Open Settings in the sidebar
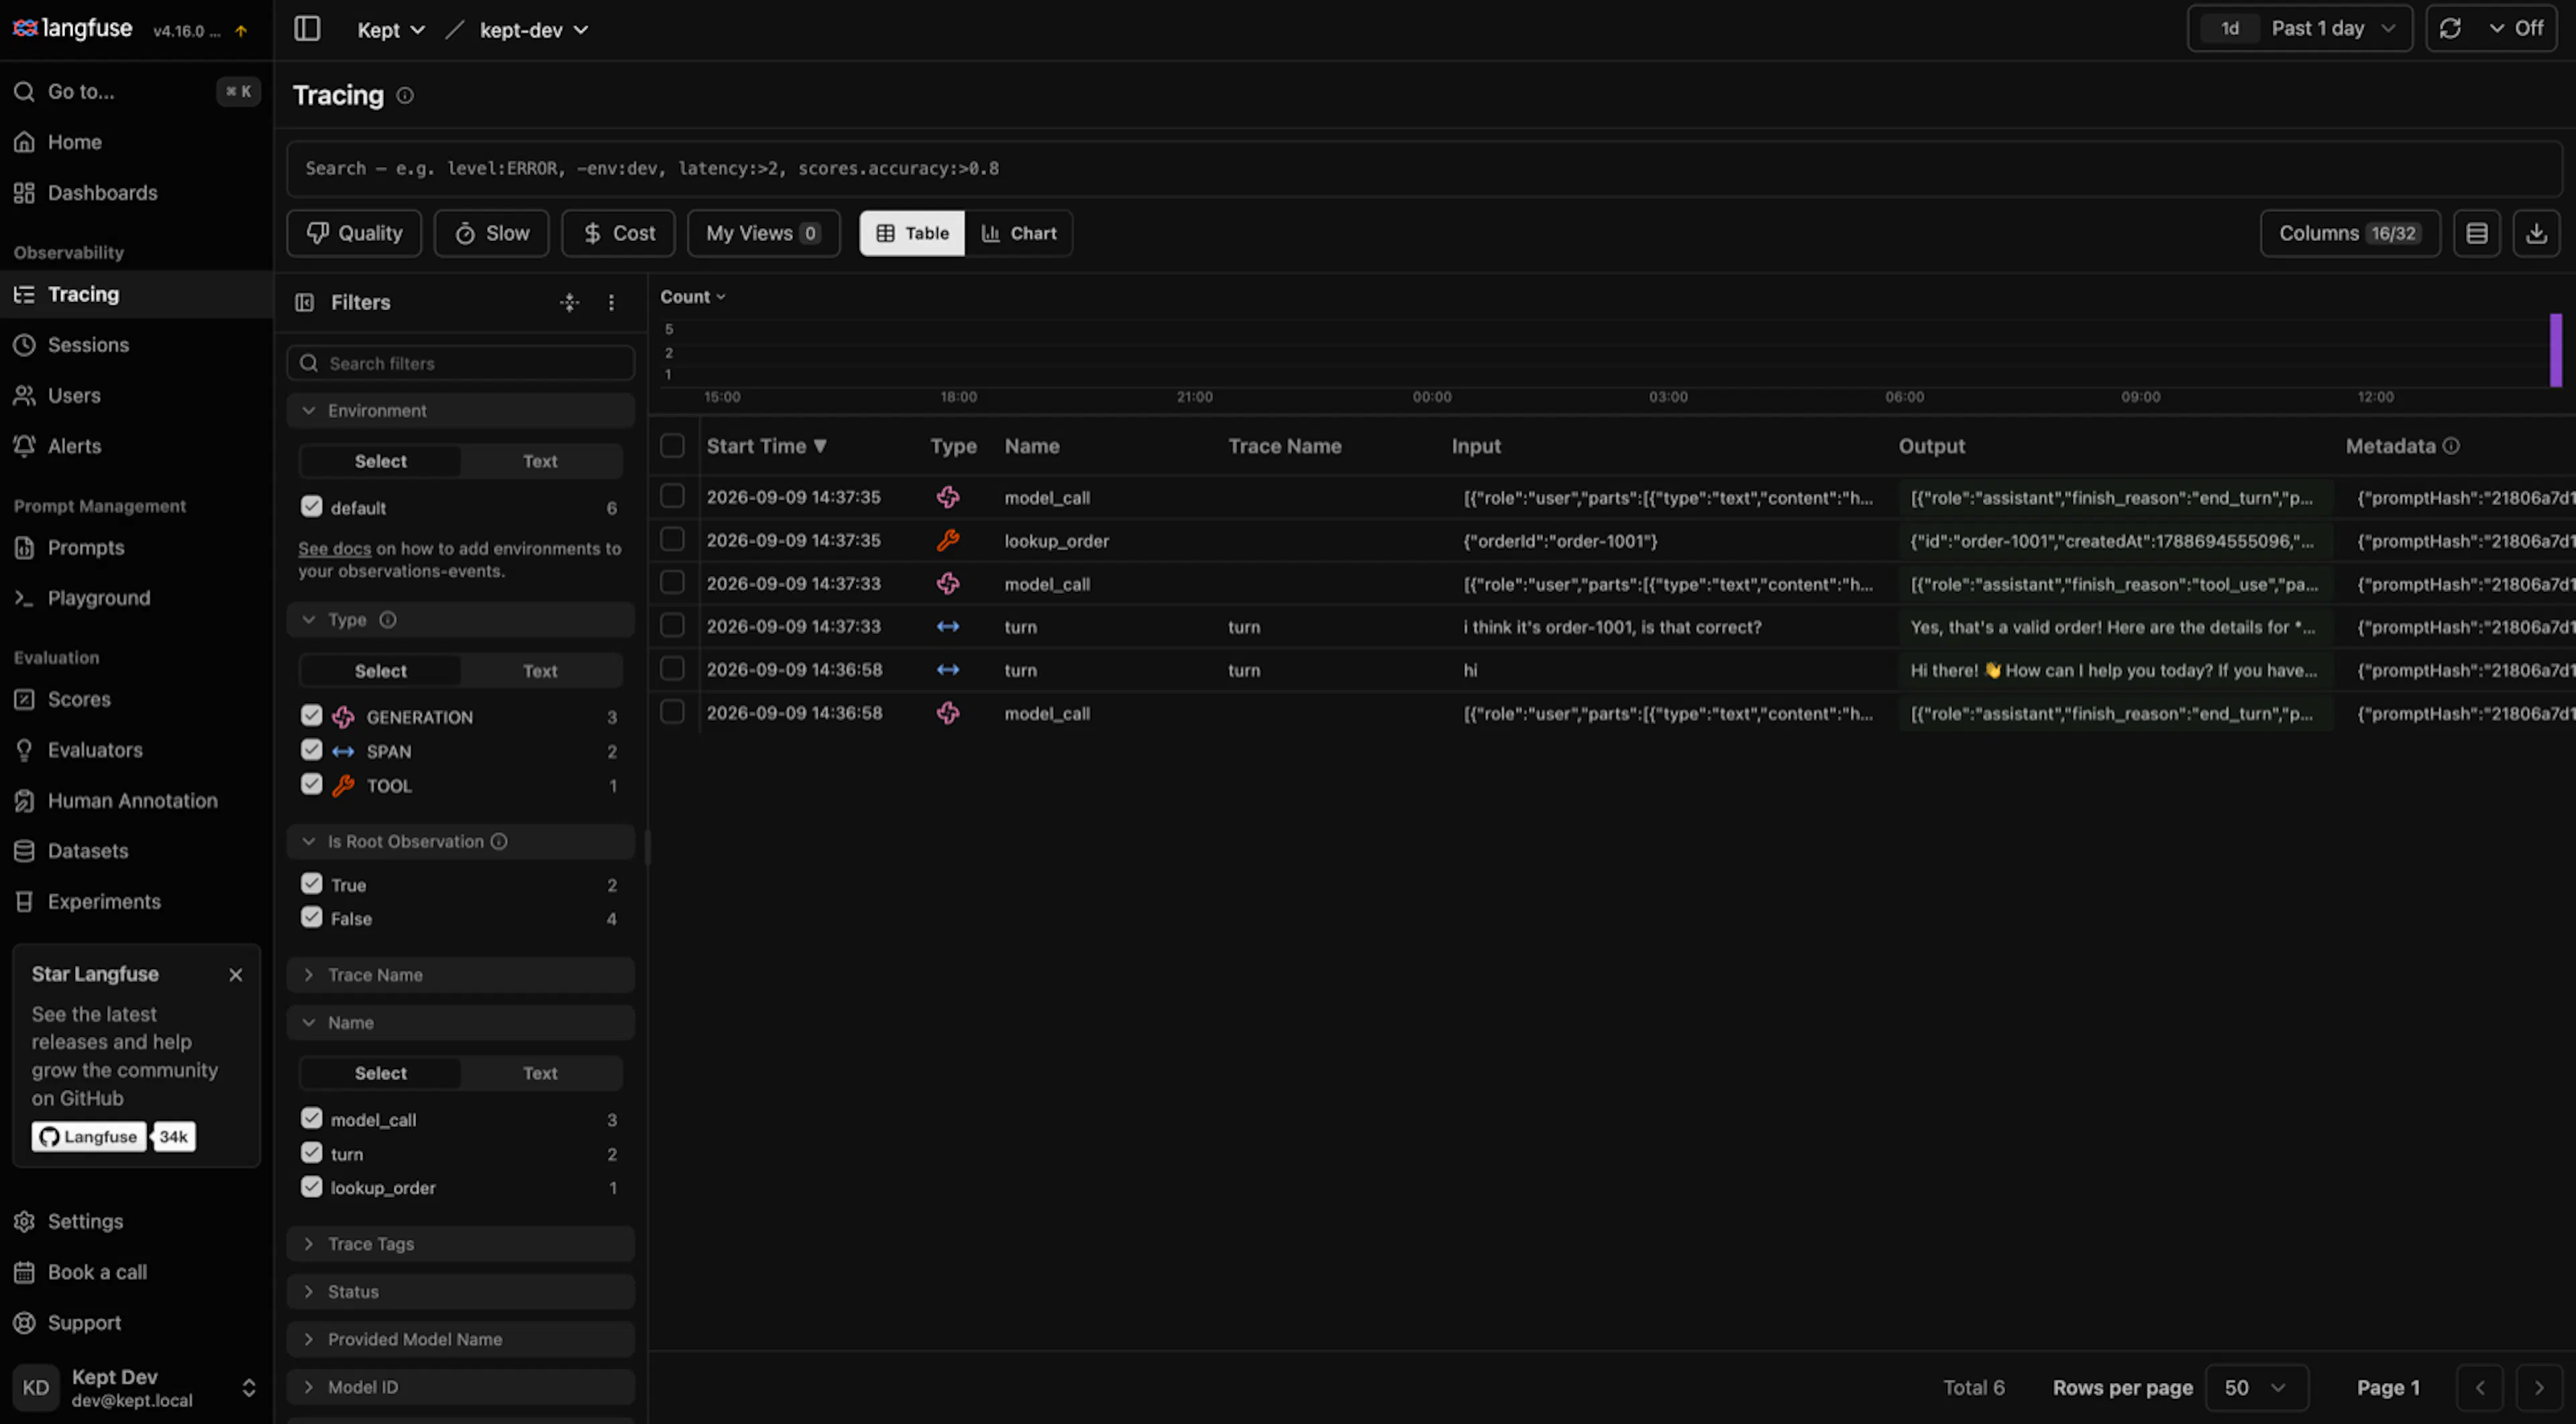The width and height of the screenshot is (2576, 1424). click(85, 1222)
